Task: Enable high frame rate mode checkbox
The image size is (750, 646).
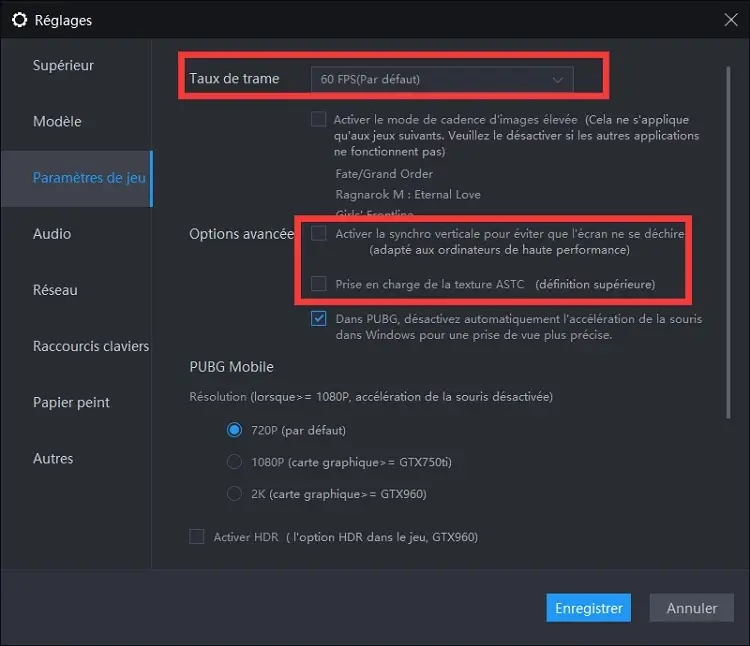Action: (318, 119)
